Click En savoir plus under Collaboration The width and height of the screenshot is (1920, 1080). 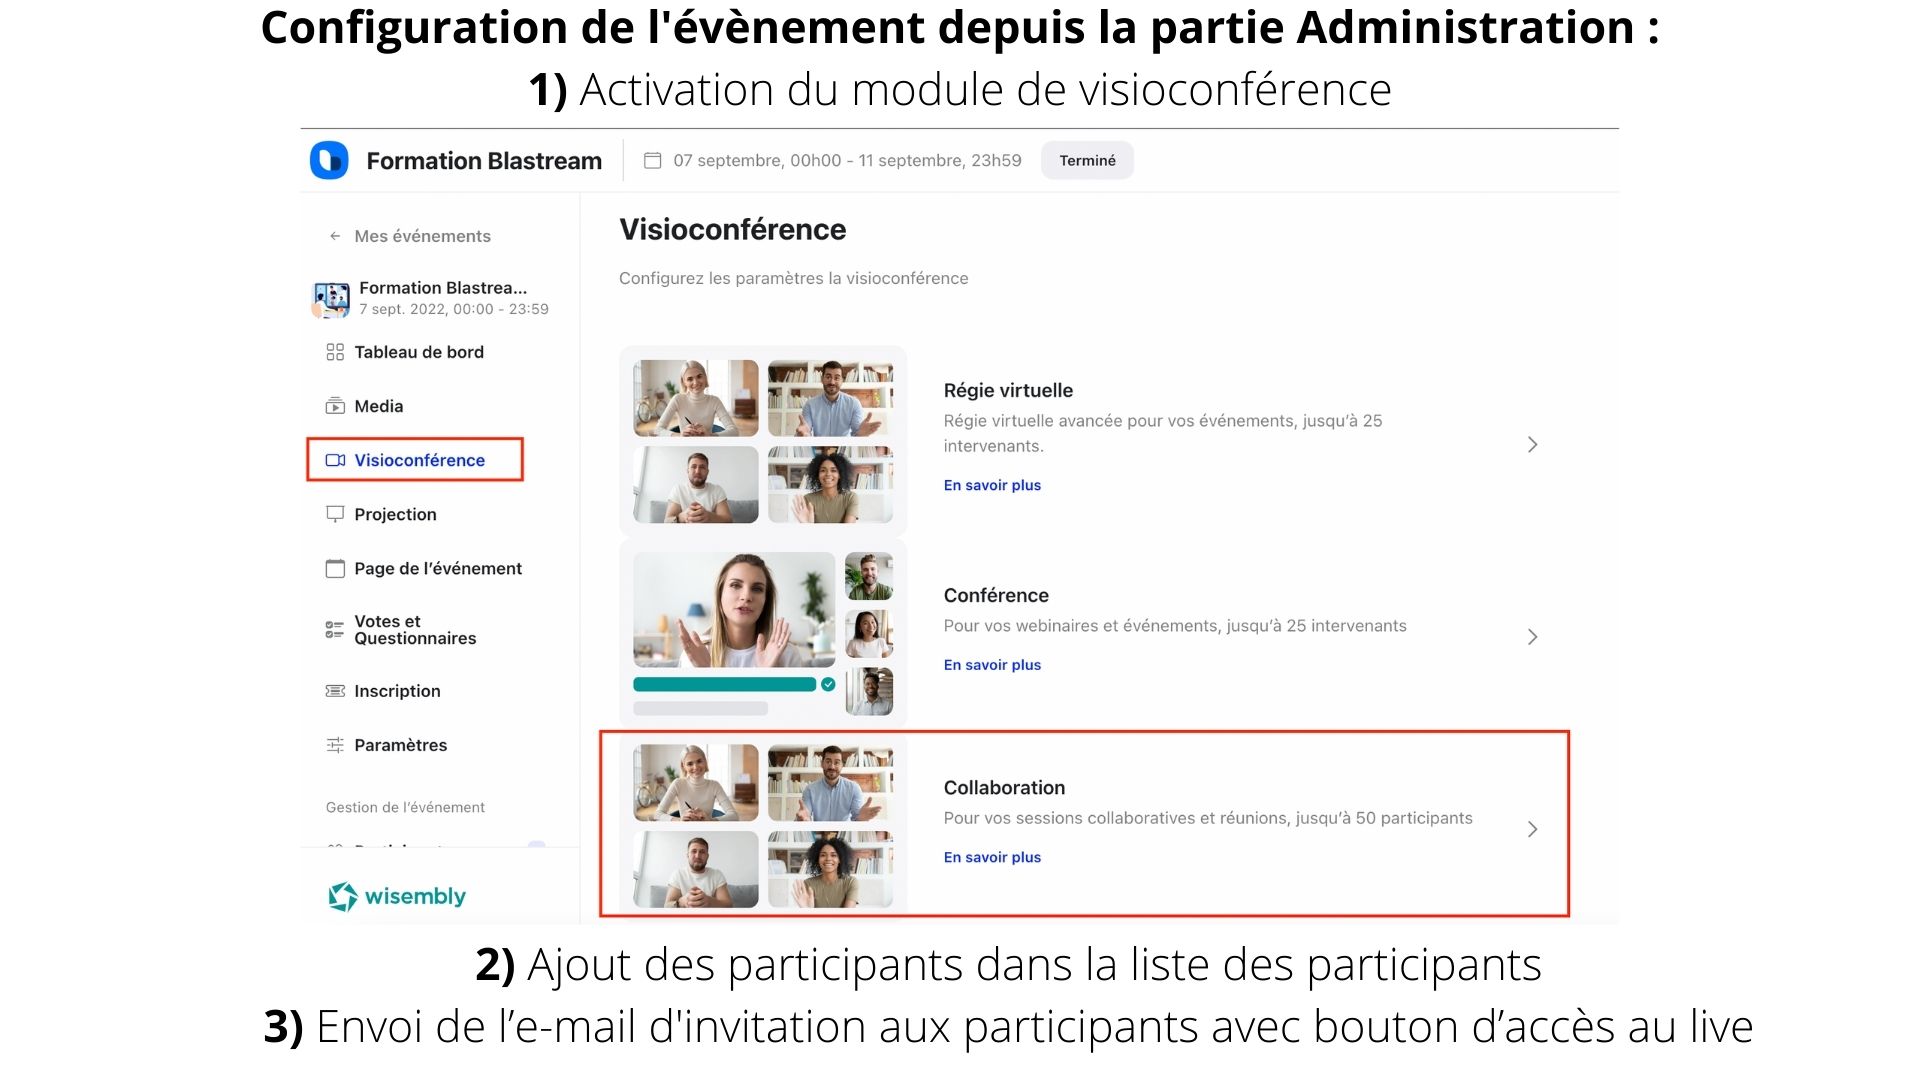point(992,857)
